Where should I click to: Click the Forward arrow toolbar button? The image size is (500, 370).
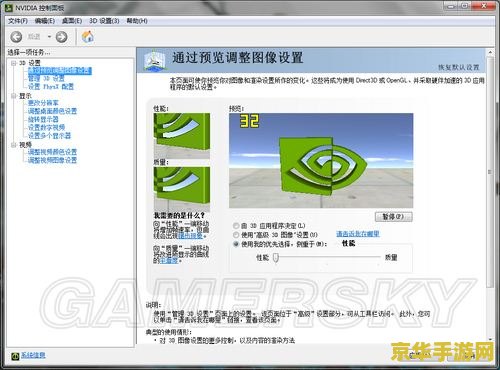click(x=61, y=37)
